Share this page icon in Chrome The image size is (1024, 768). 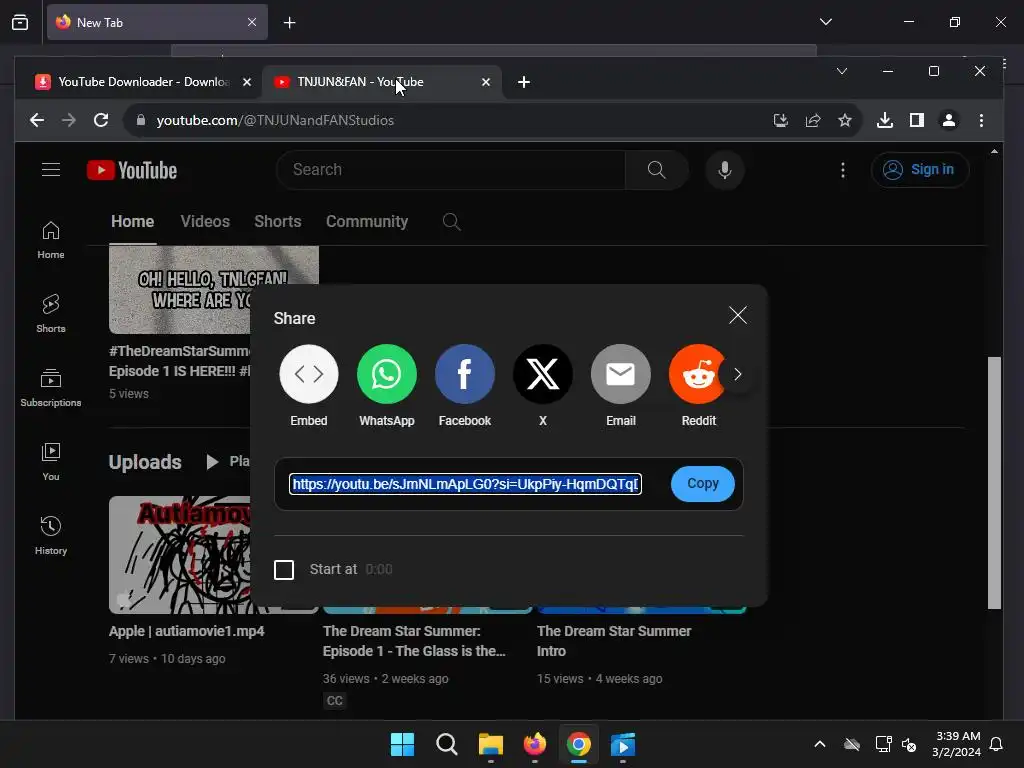pos(812,120)
